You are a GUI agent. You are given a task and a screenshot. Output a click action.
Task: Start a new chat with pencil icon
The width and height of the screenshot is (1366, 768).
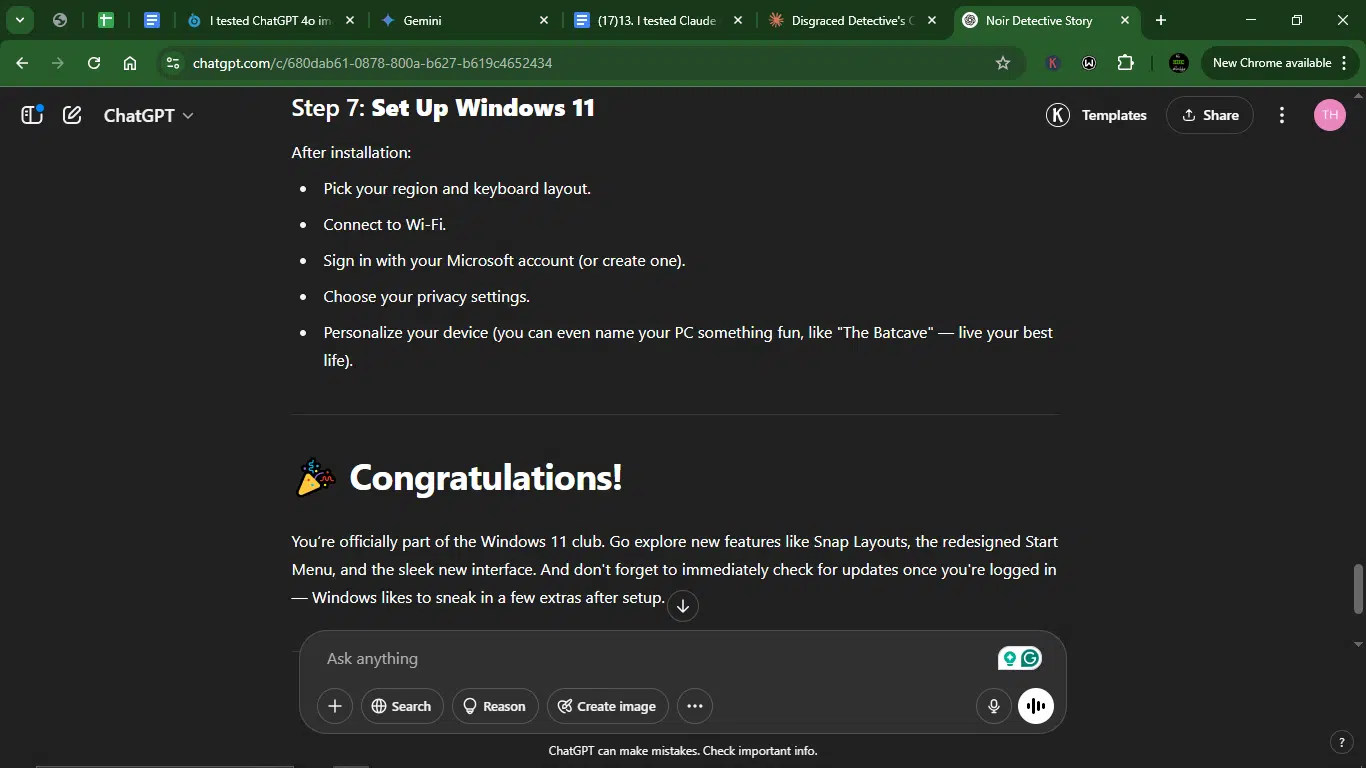[72, 115]
